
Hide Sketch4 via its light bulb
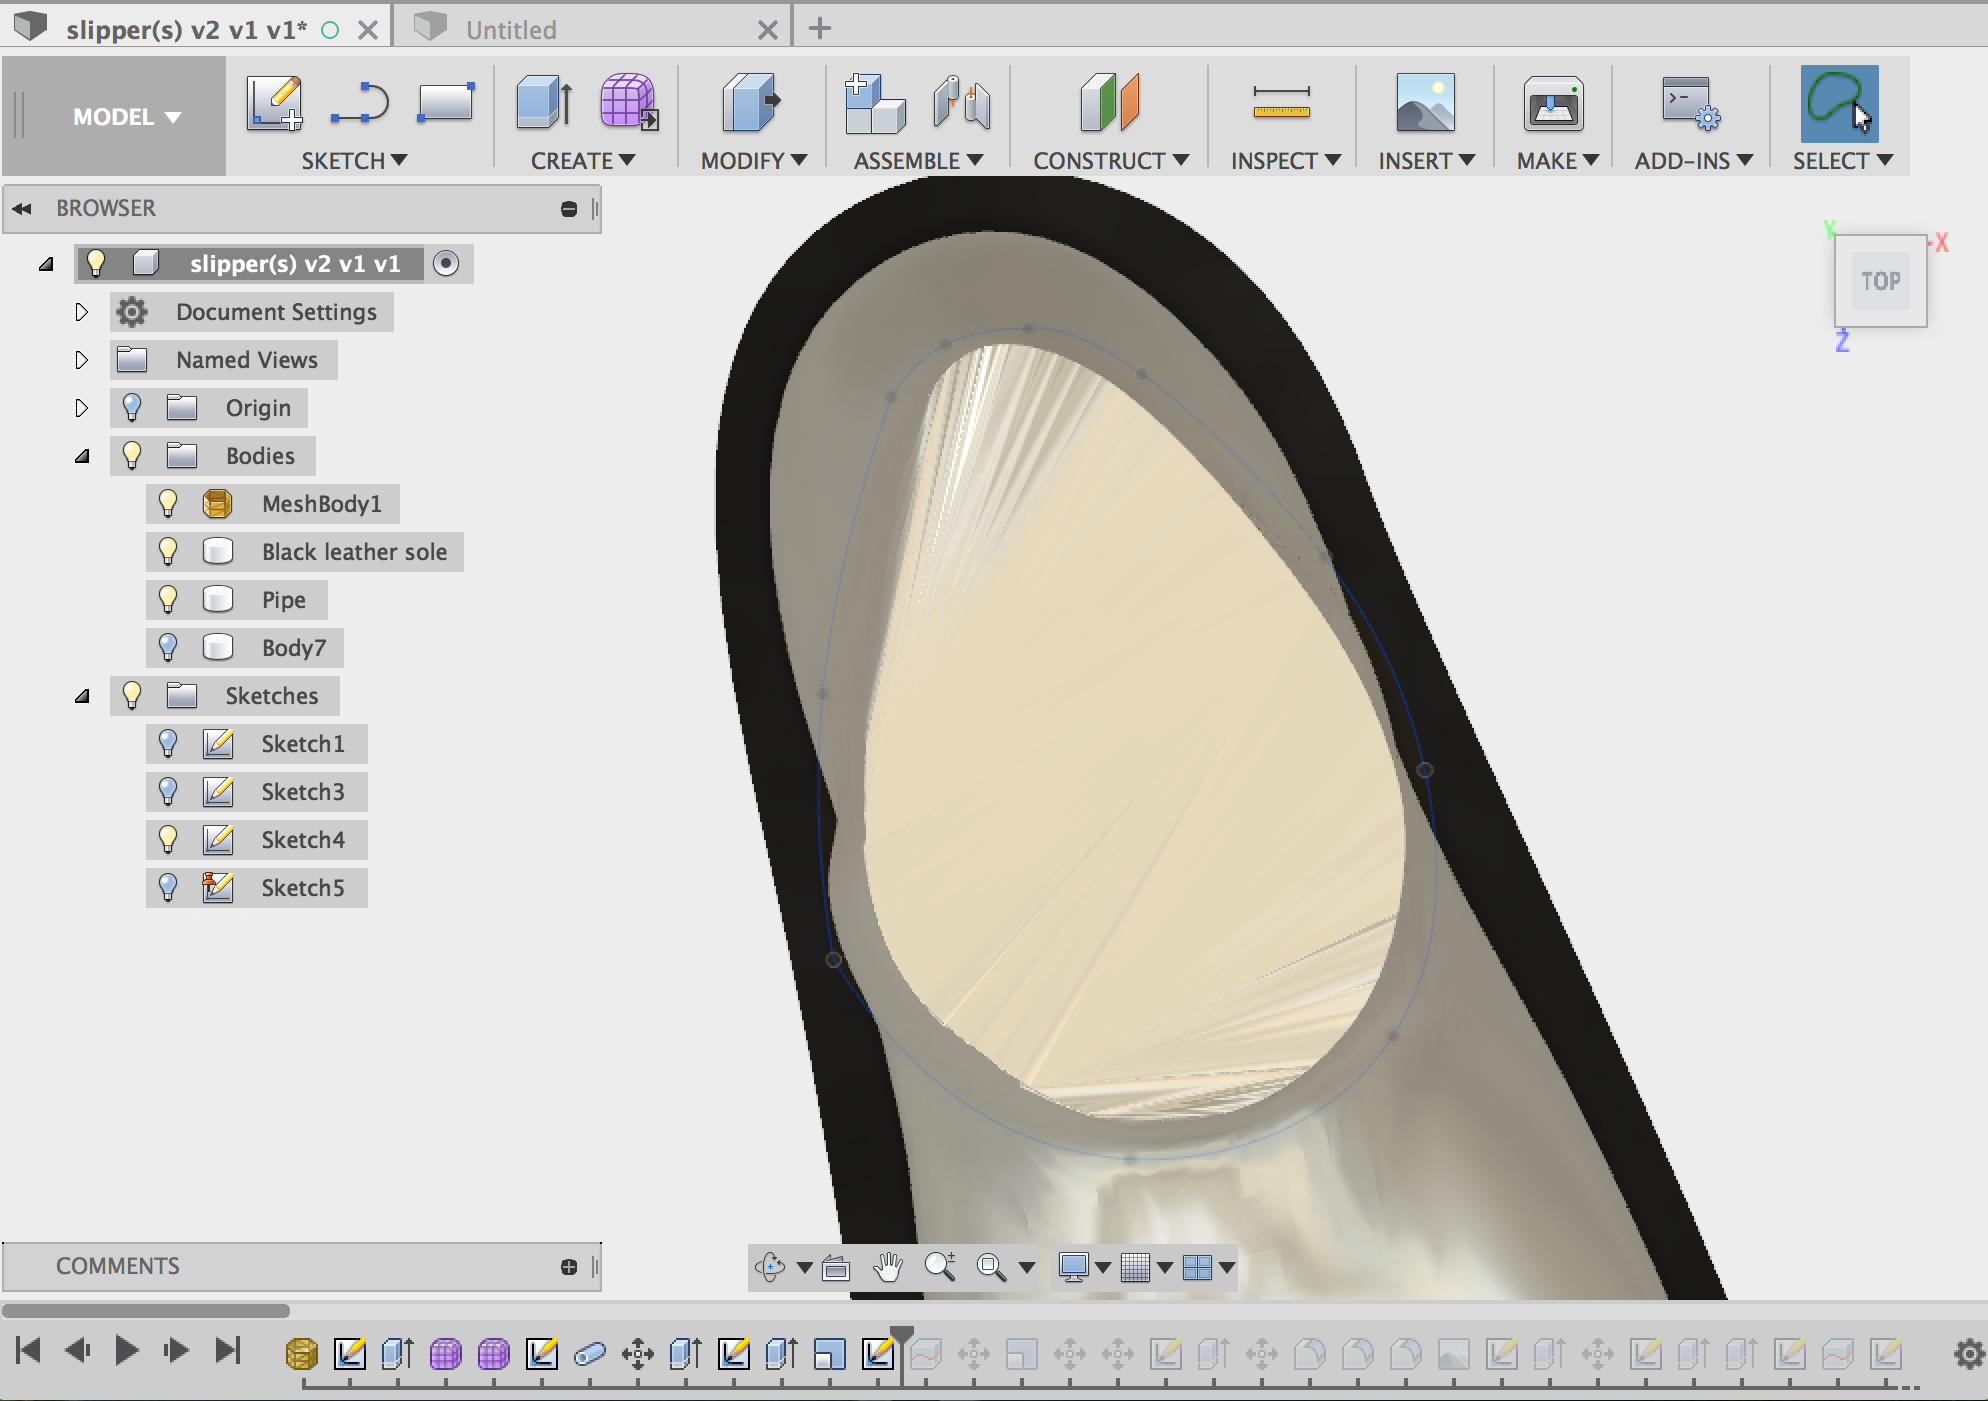tap(168, 839)
